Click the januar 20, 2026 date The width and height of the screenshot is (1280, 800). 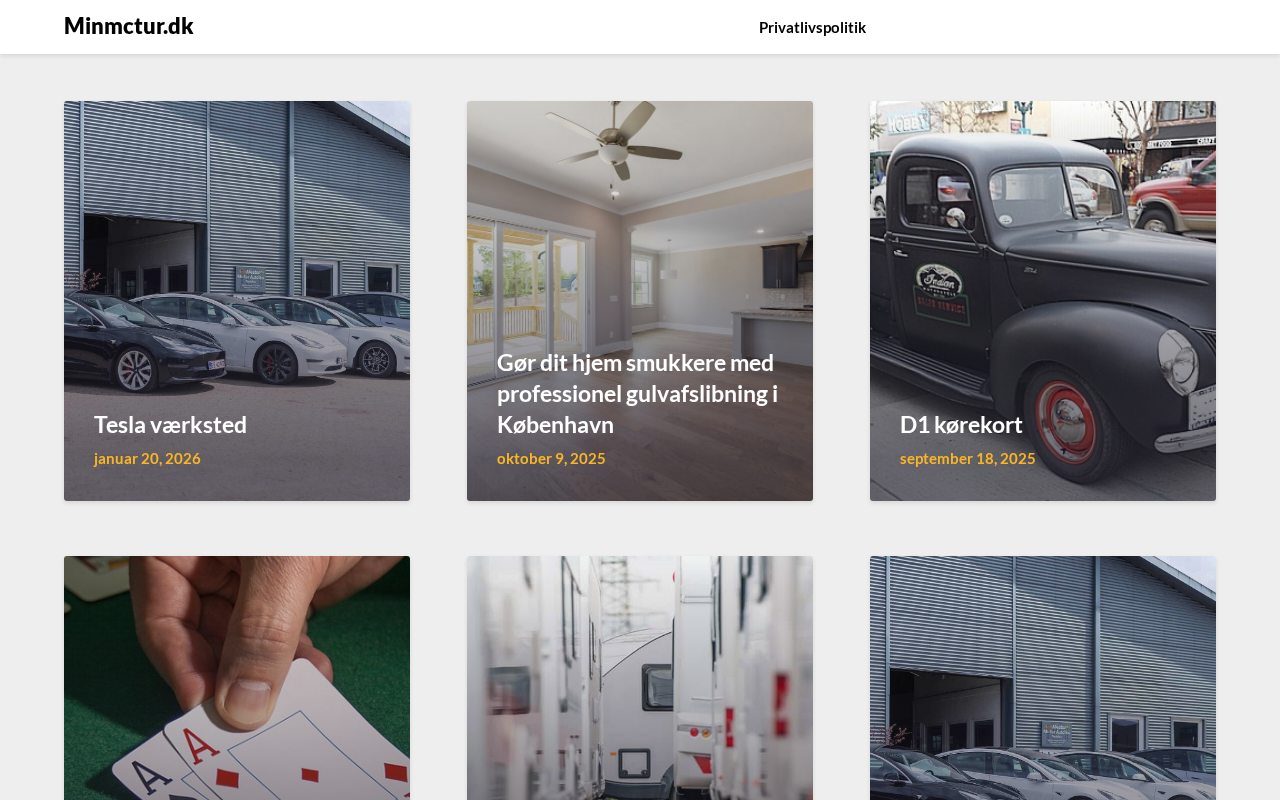147,458
